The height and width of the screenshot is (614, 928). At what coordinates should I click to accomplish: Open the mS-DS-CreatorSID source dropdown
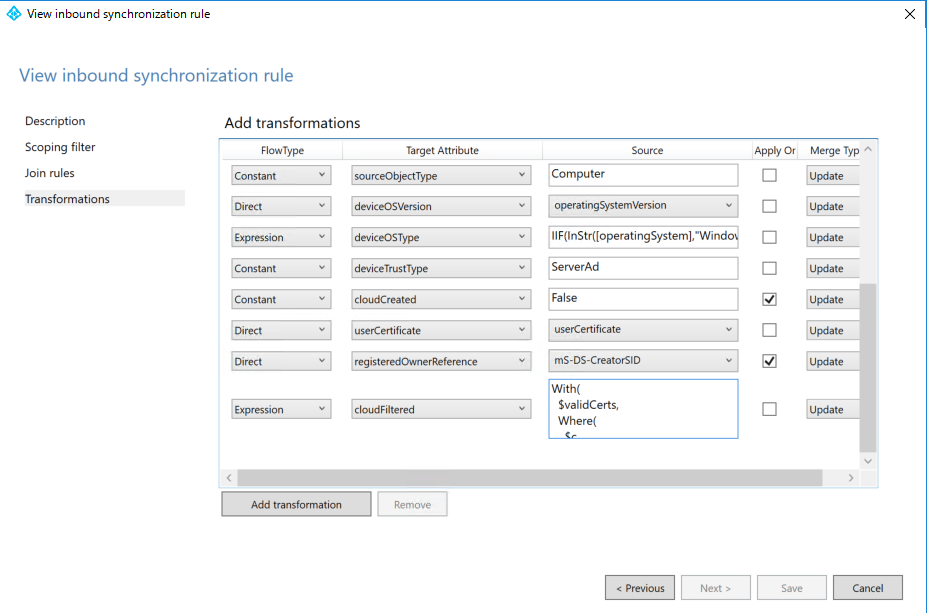tap(643, 360)
